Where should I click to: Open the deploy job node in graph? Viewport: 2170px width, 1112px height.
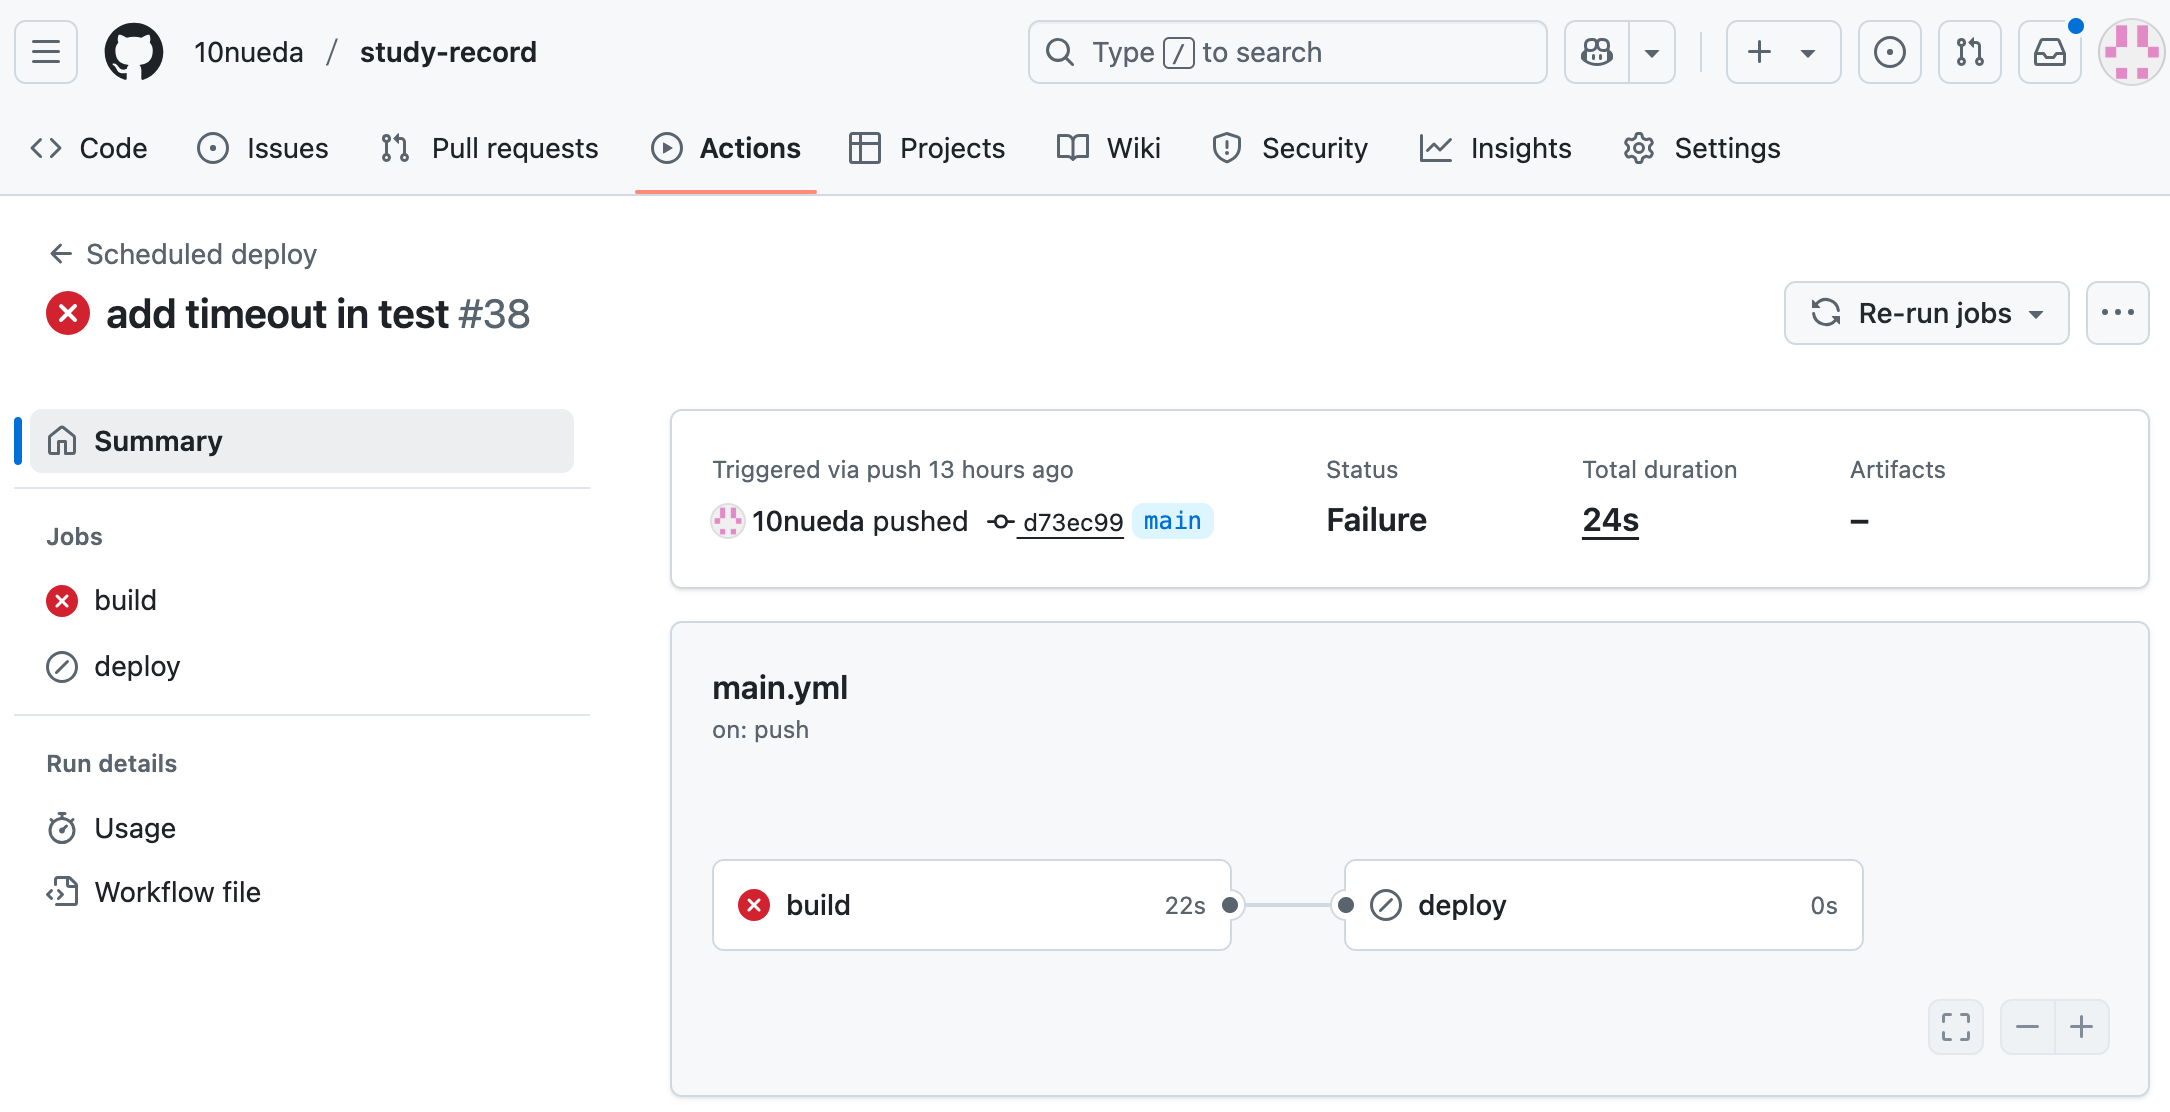point(1602,905)
